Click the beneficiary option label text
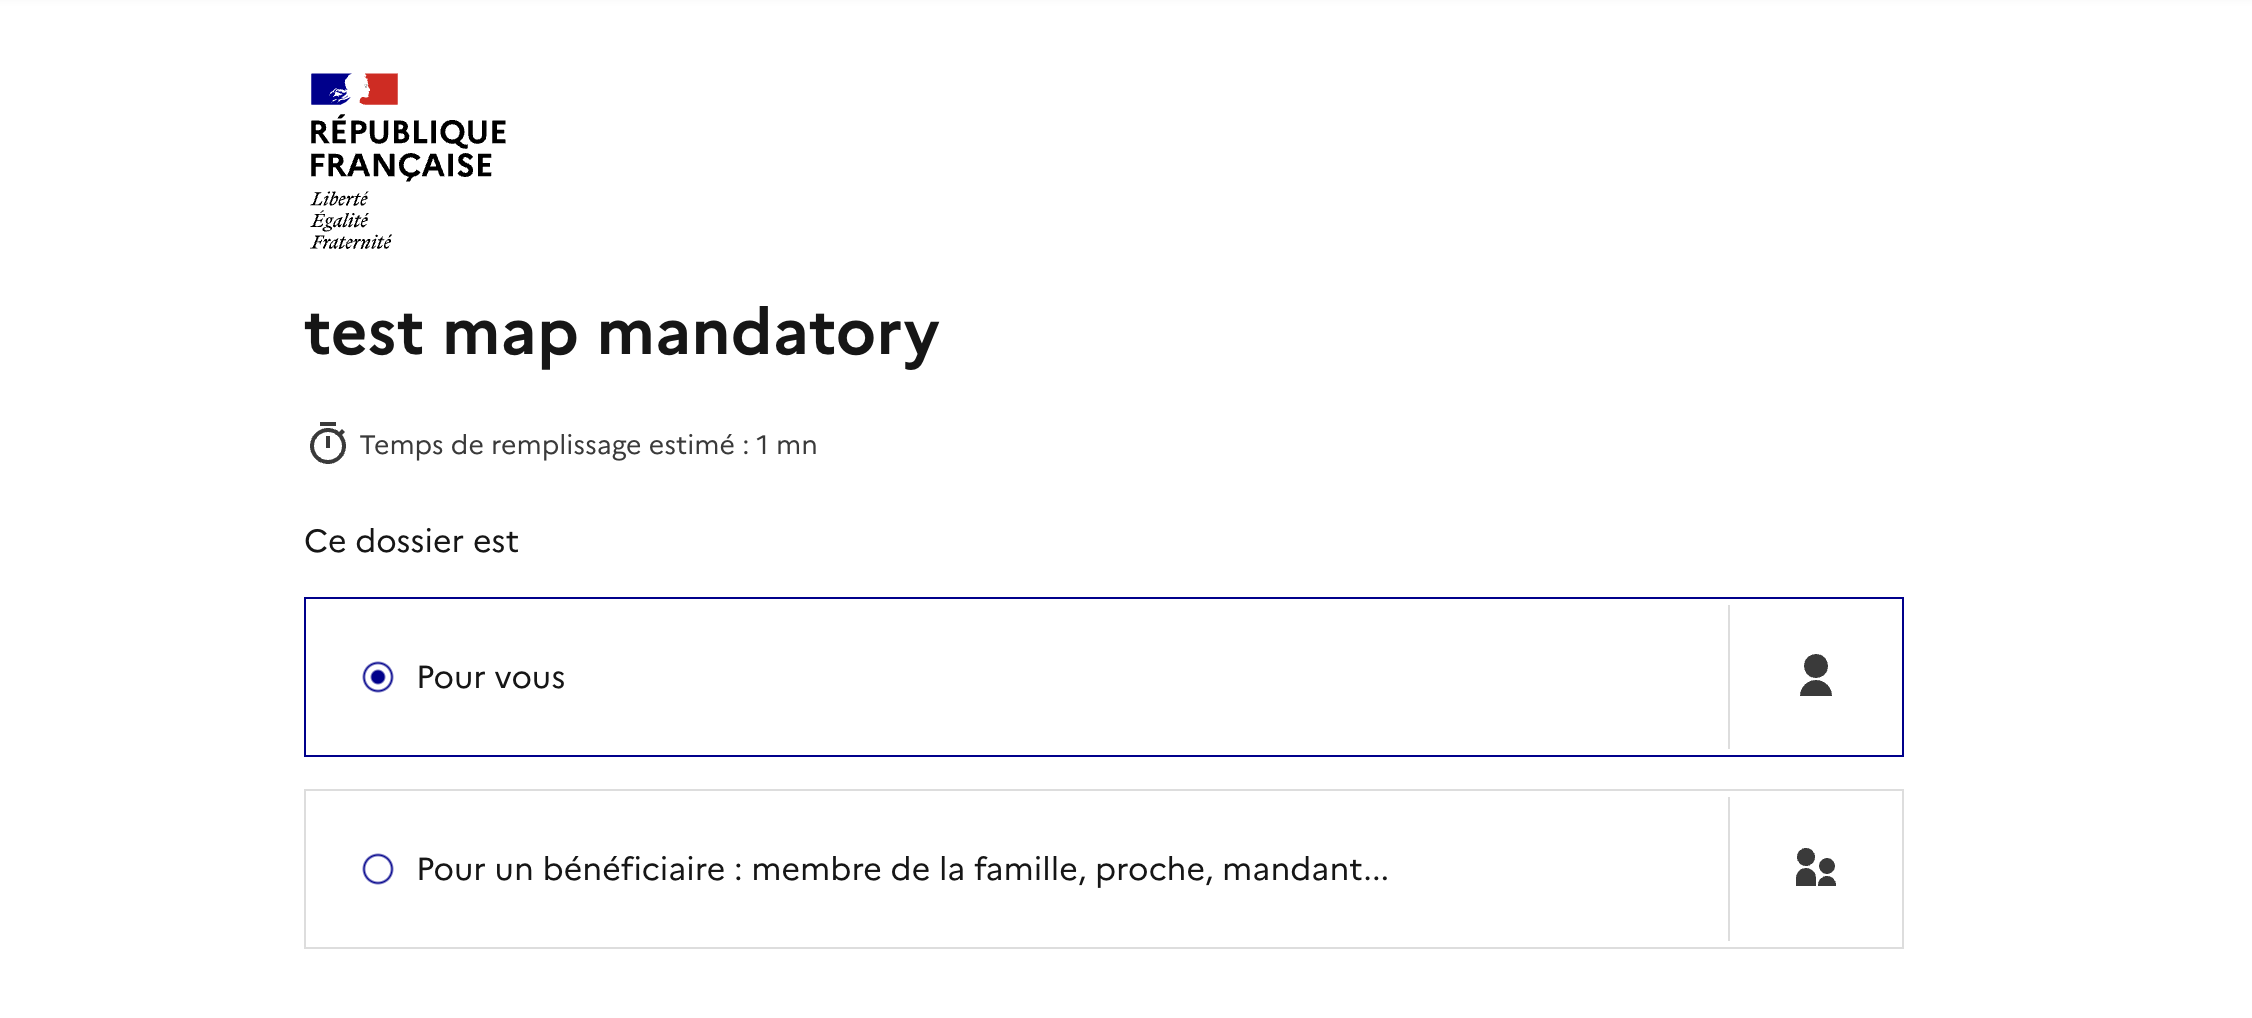The height and width of the screenshot is (1018, 2252). 900,869
